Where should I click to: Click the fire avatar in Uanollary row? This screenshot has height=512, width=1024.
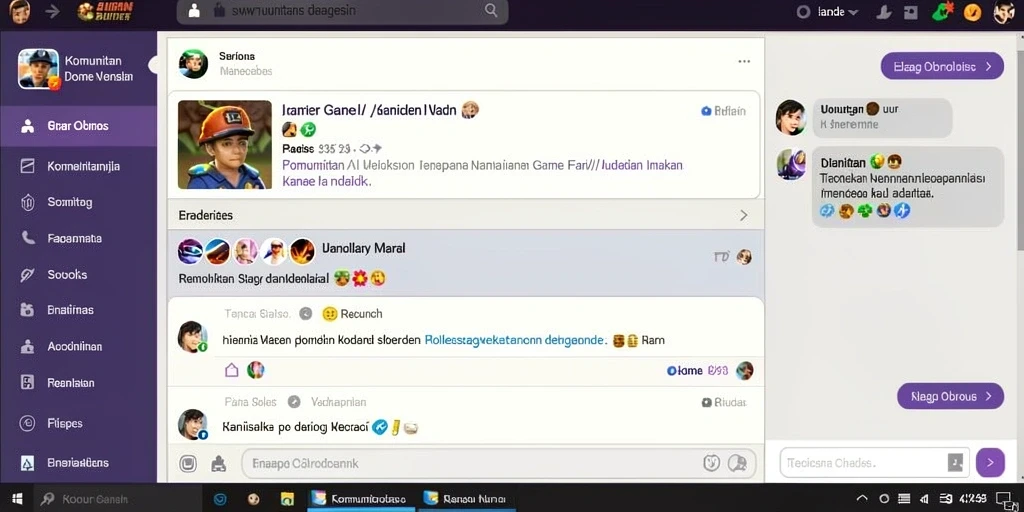(302, 251)
